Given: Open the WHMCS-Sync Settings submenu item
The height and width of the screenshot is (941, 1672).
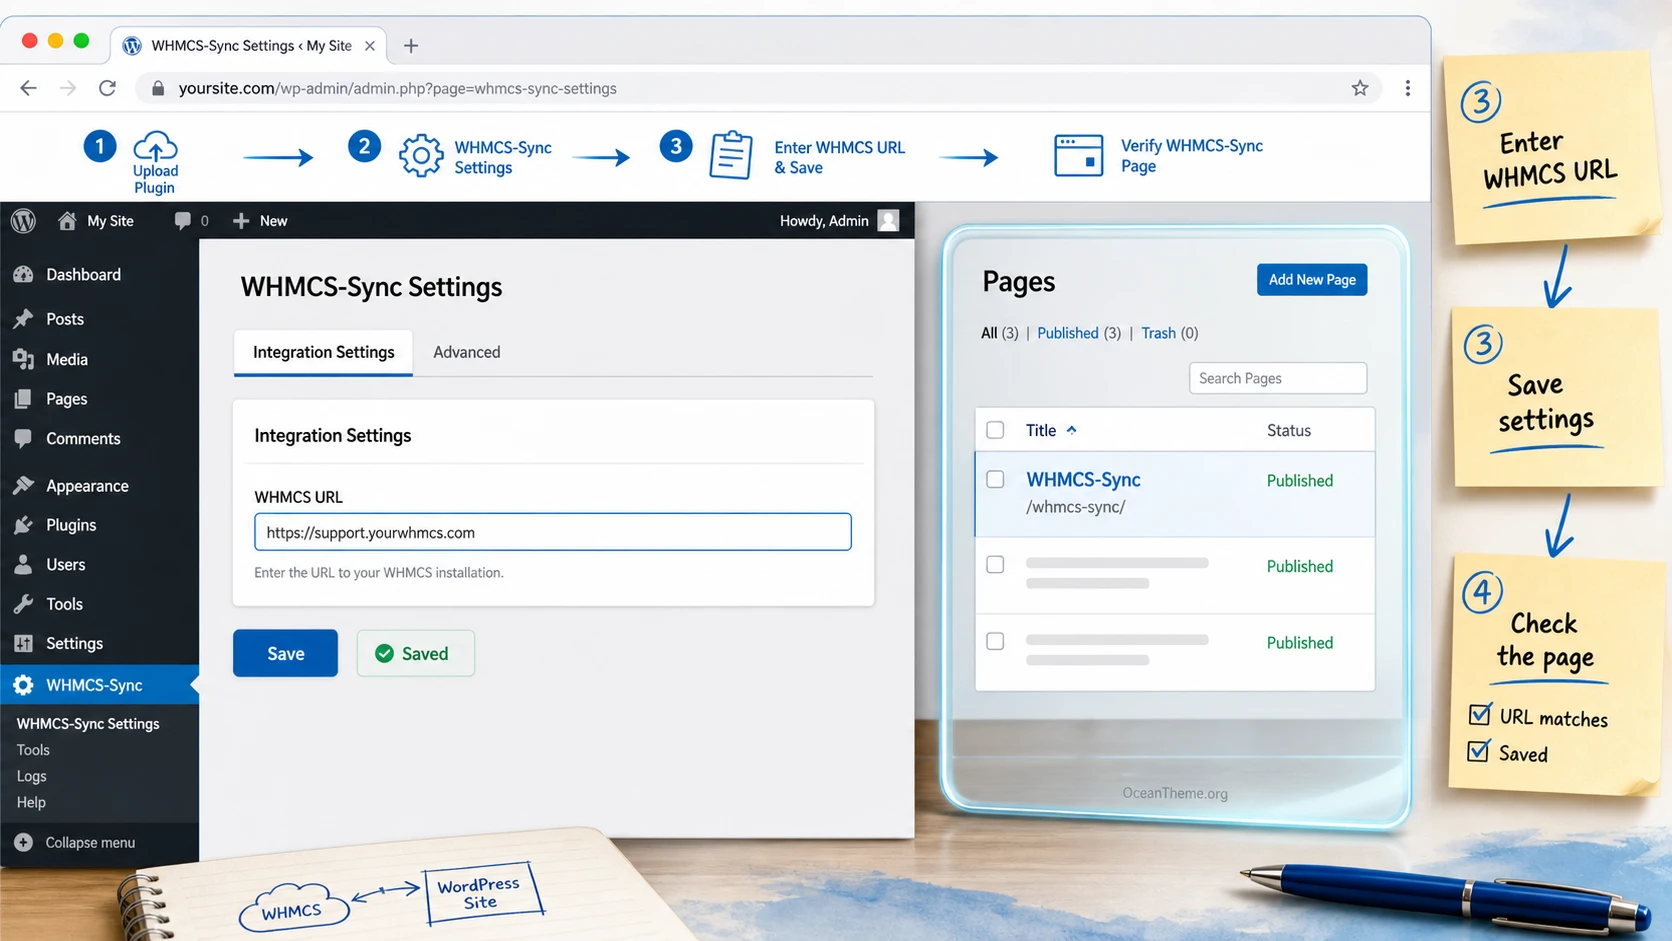Looking at the screenshot, I should coord(88,724).
